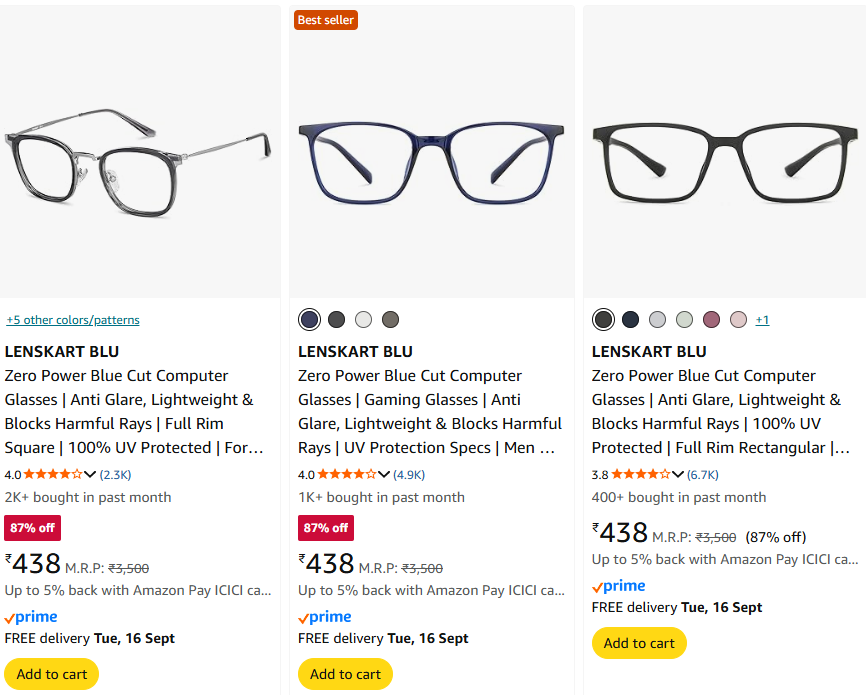
Task: Click the Best seller badge
Action: (325, 20)
